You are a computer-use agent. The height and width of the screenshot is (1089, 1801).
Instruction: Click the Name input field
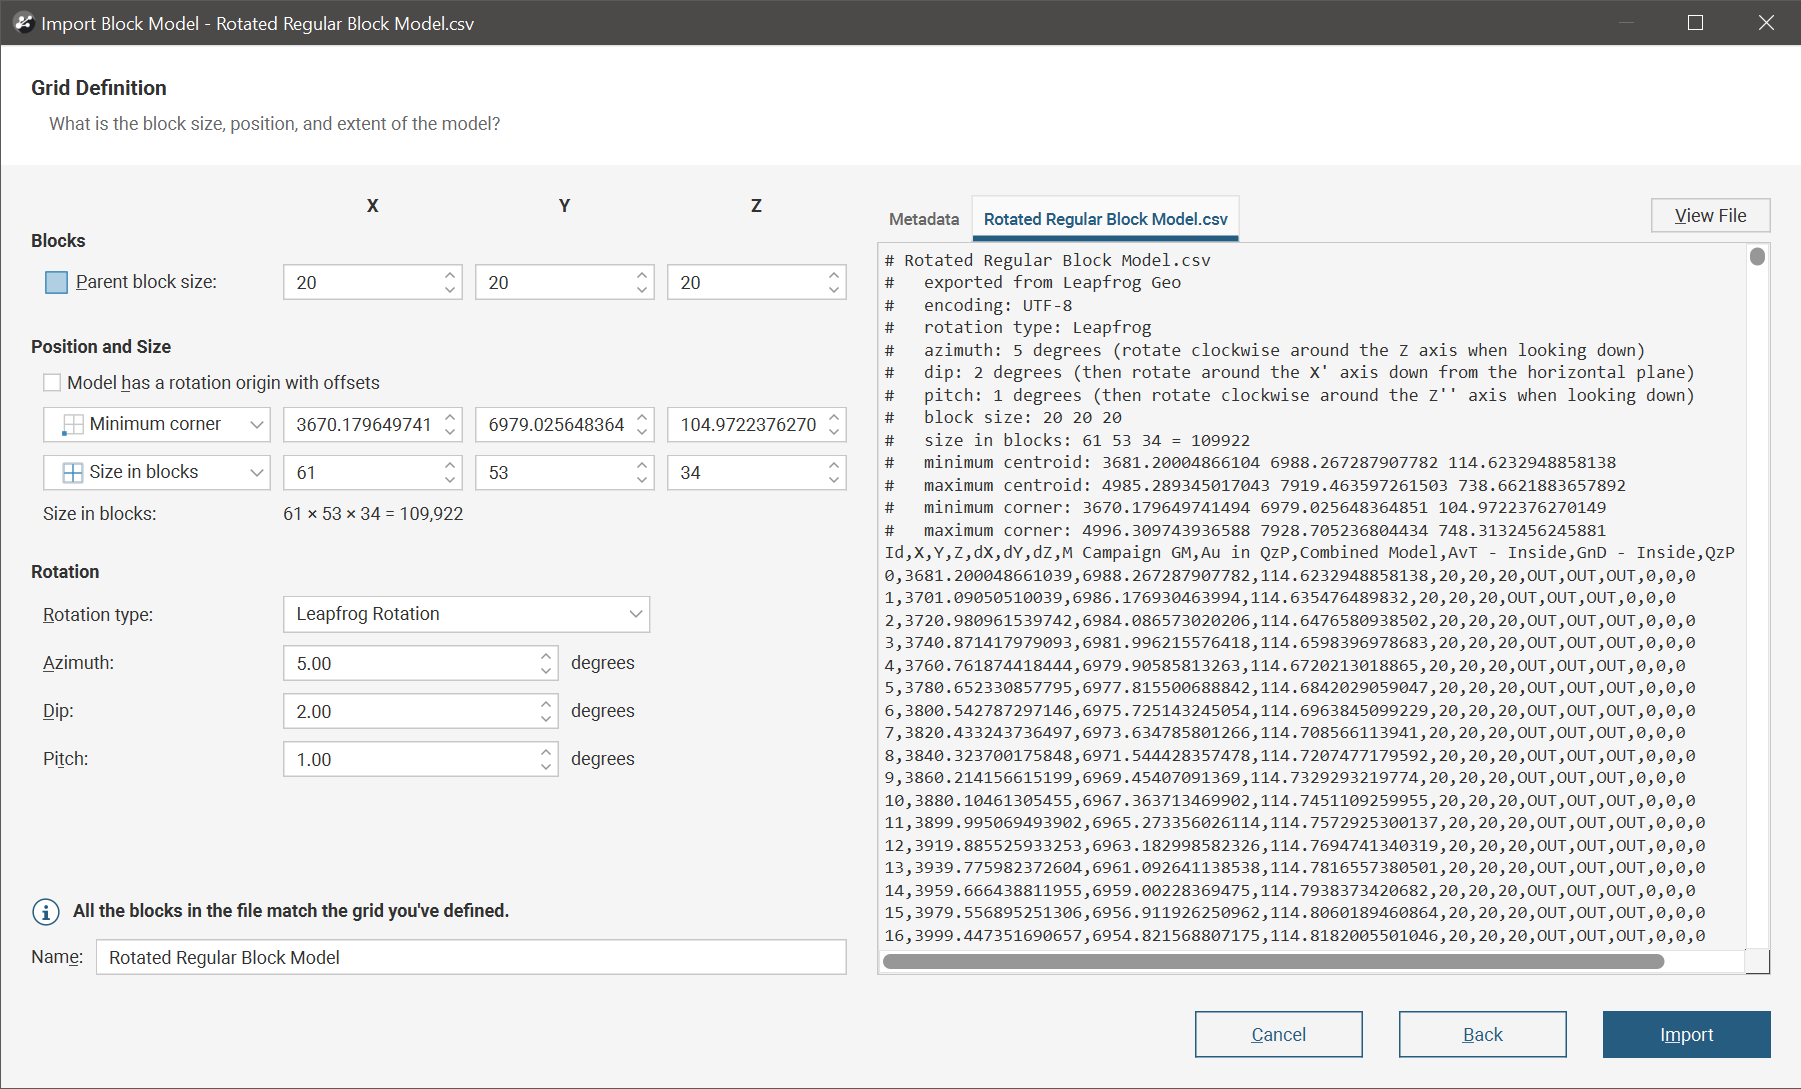pyautogui.click(x=470, y=957)
